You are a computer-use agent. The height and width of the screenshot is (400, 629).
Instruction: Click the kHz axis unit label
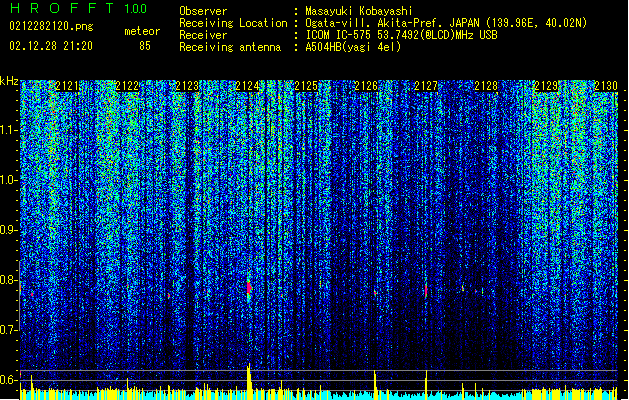pos(9,81)
